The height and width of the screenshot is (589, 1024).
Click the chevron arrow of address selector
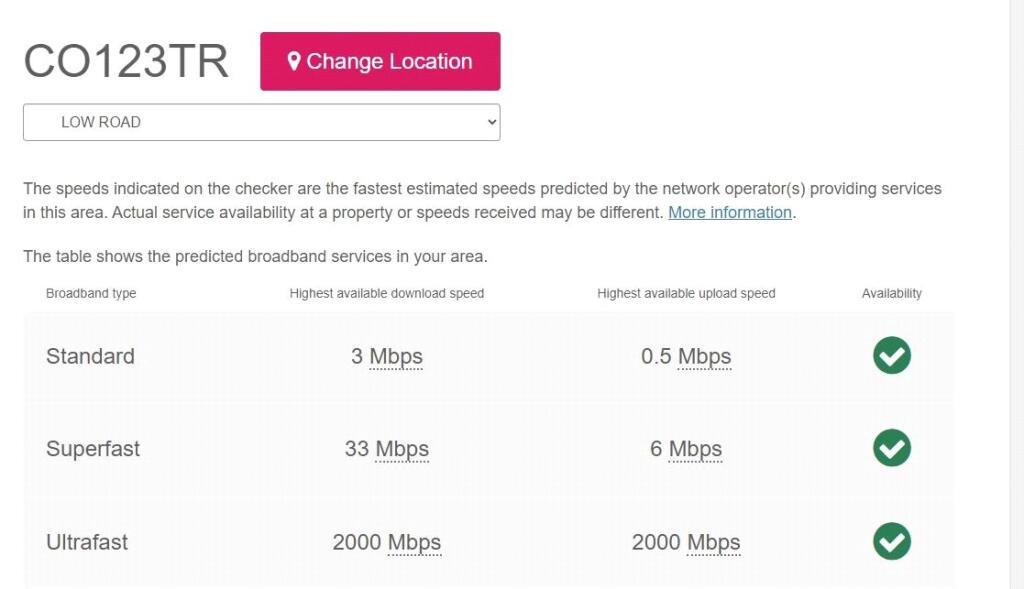click(x=491, y=122)
